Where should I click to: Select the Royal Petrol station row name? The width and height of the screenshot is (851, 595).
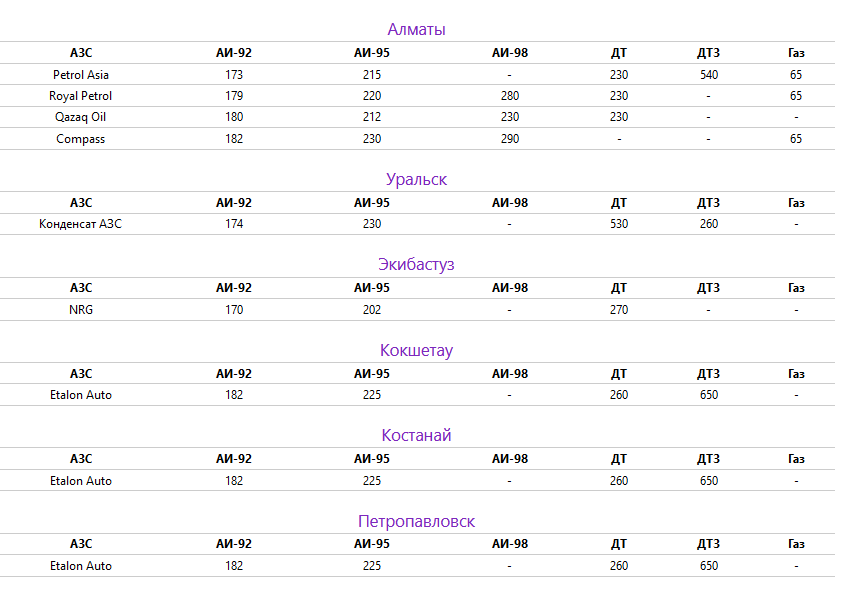pyautogui.click(x=81, y=96)
